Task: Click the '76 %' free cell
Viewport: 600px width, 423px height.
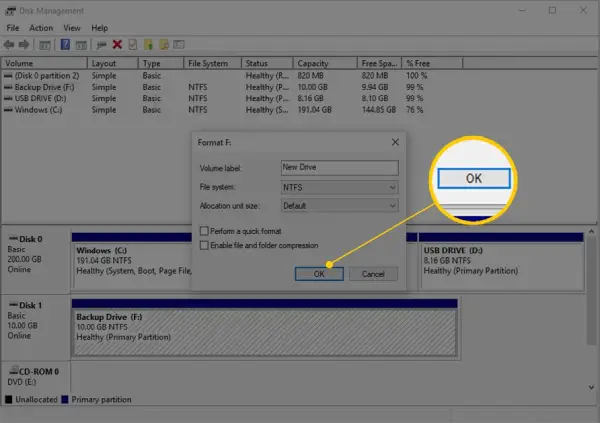Action: pyautogui.click(x=414, y=110)
